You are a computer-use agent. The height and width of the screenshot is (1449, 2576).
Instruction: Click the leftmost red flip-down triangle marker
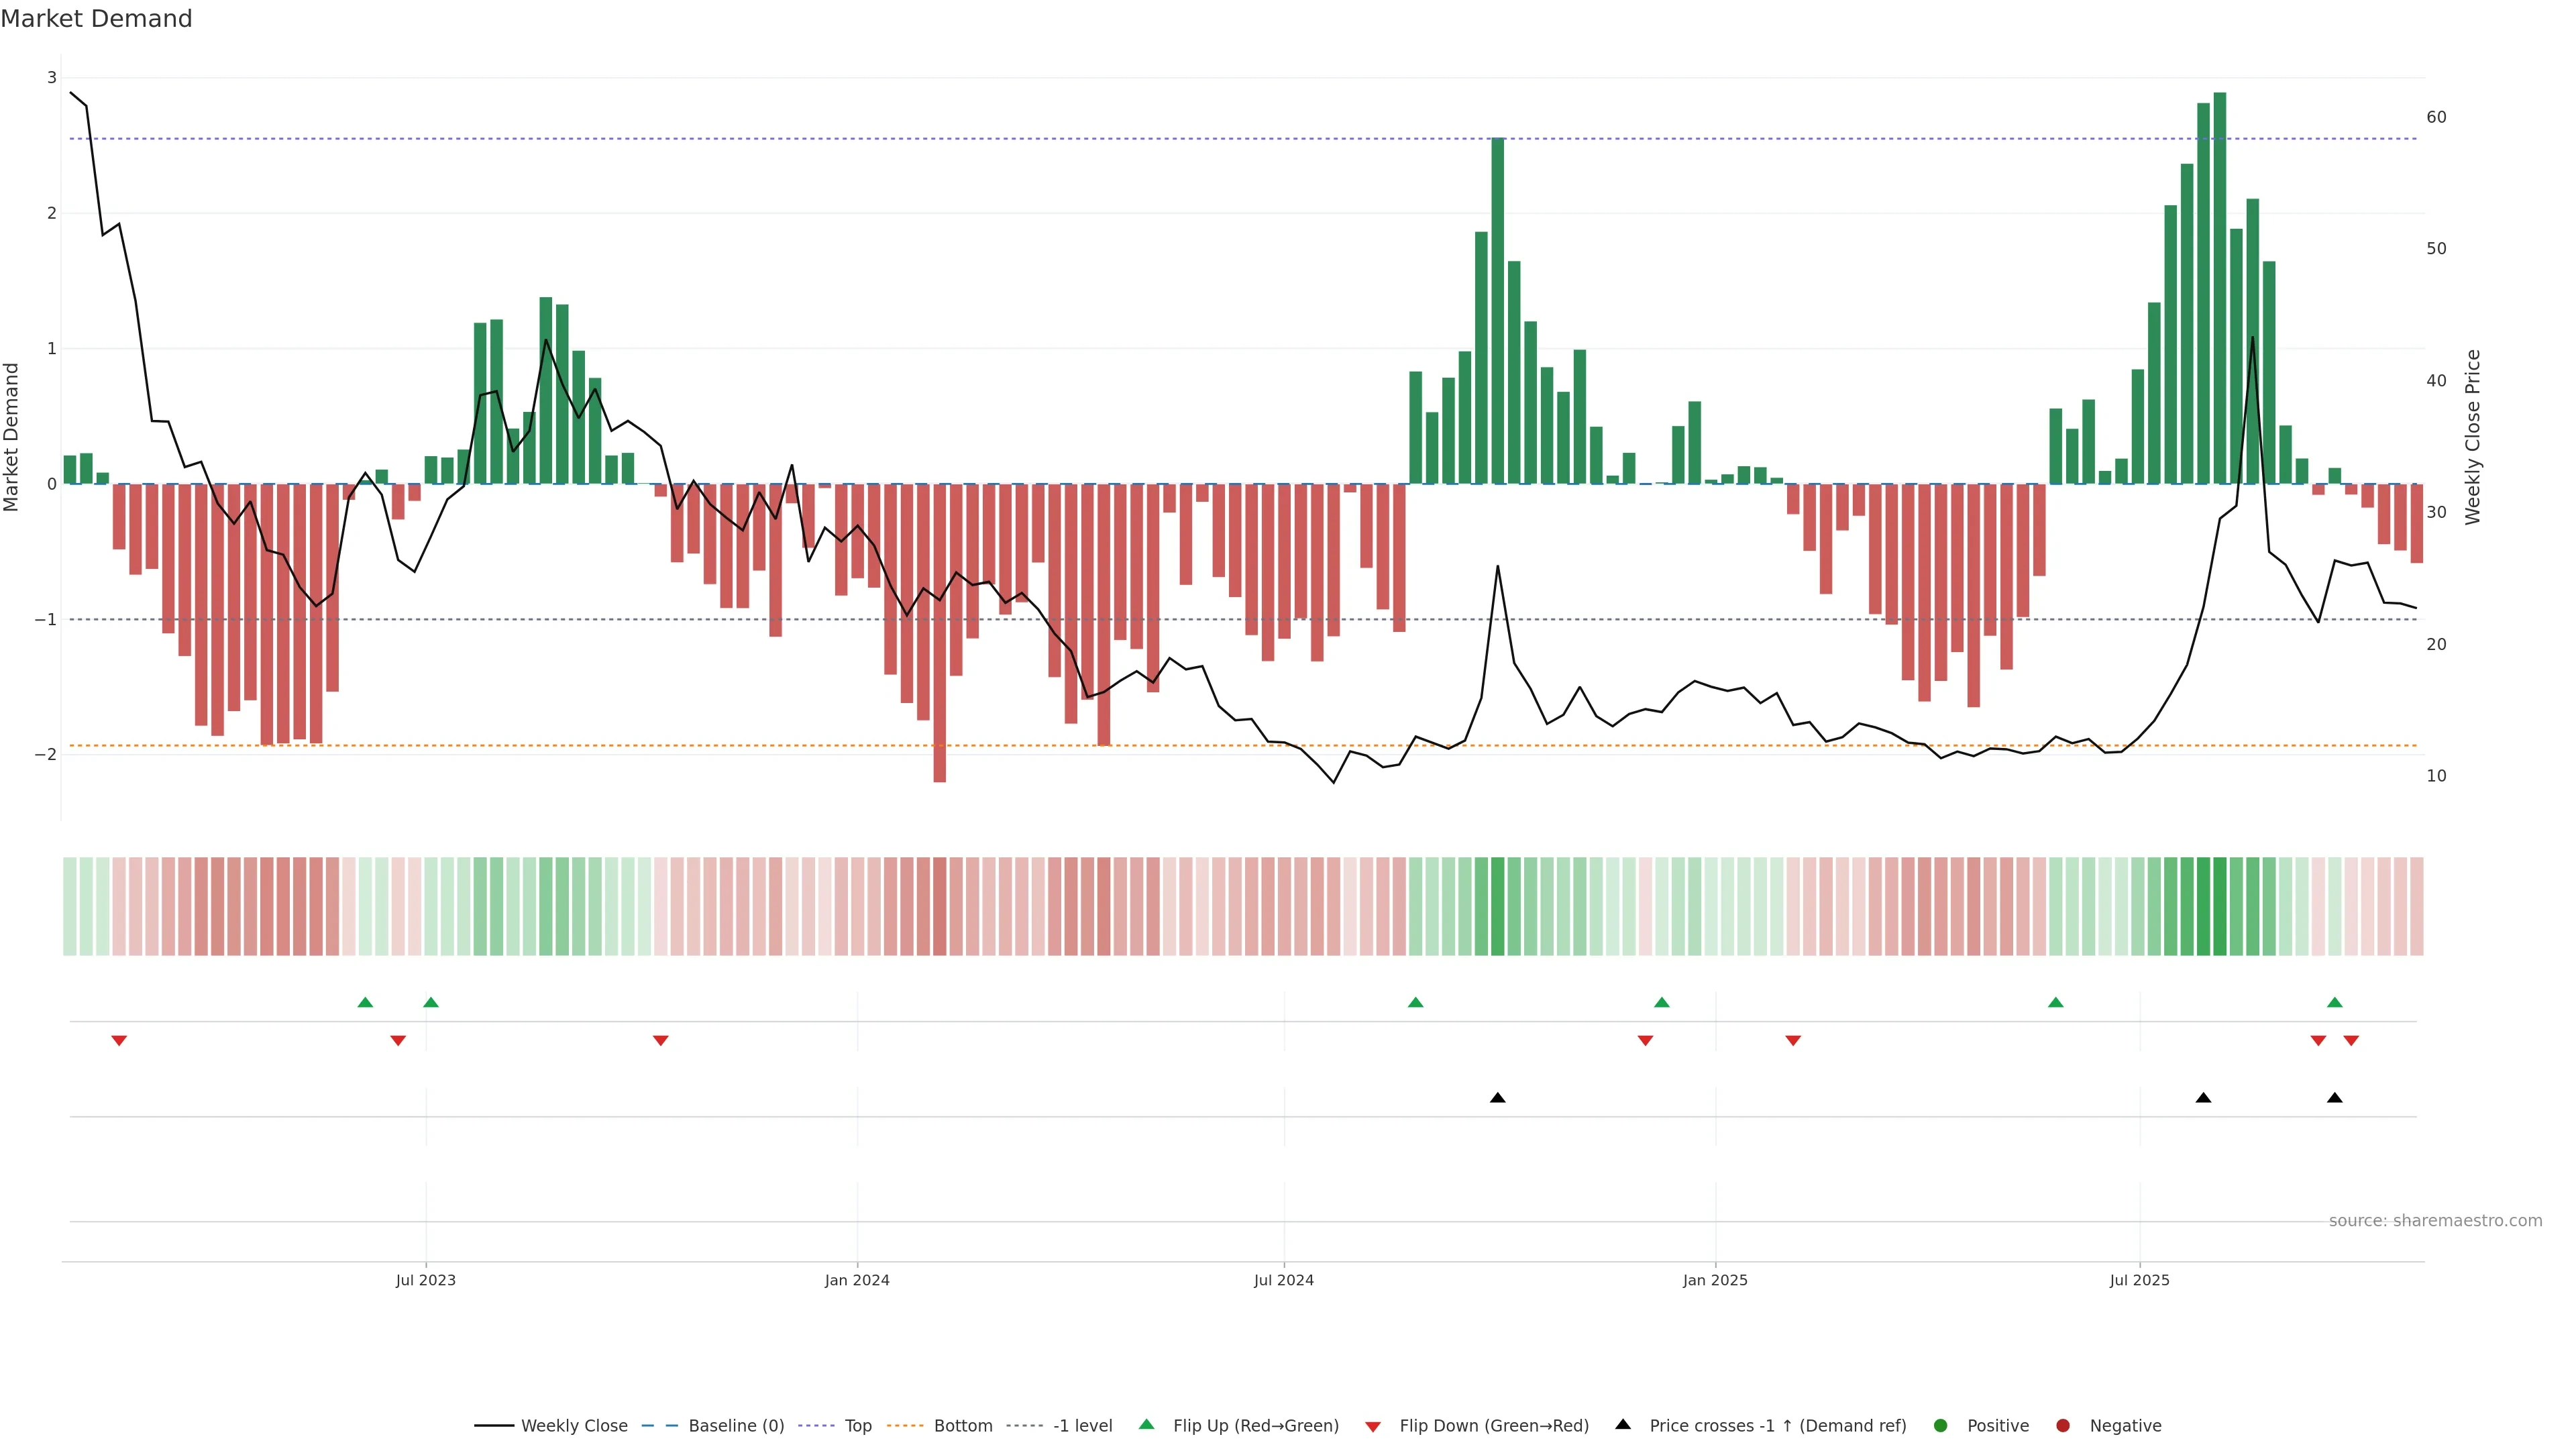click(119, 1041)
